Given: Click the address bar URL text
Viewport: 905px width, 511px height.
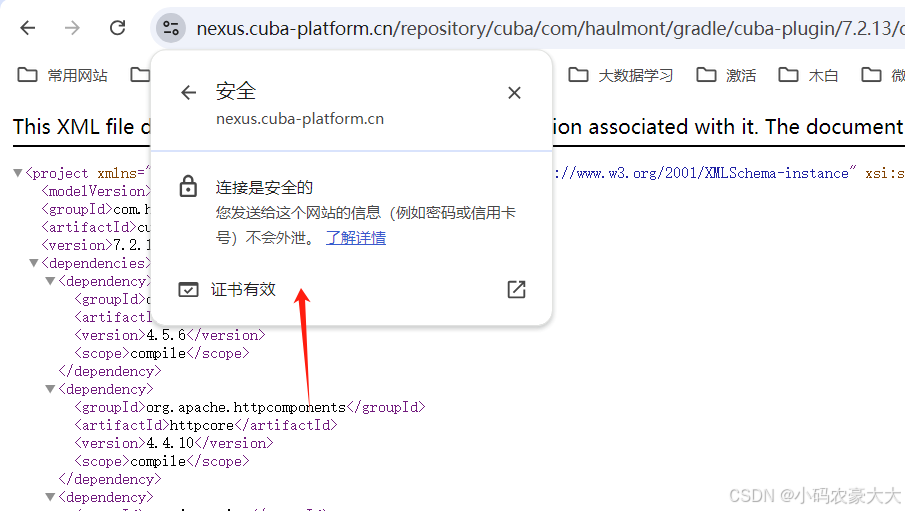Looking at the screenshot, I should [549, 28].
